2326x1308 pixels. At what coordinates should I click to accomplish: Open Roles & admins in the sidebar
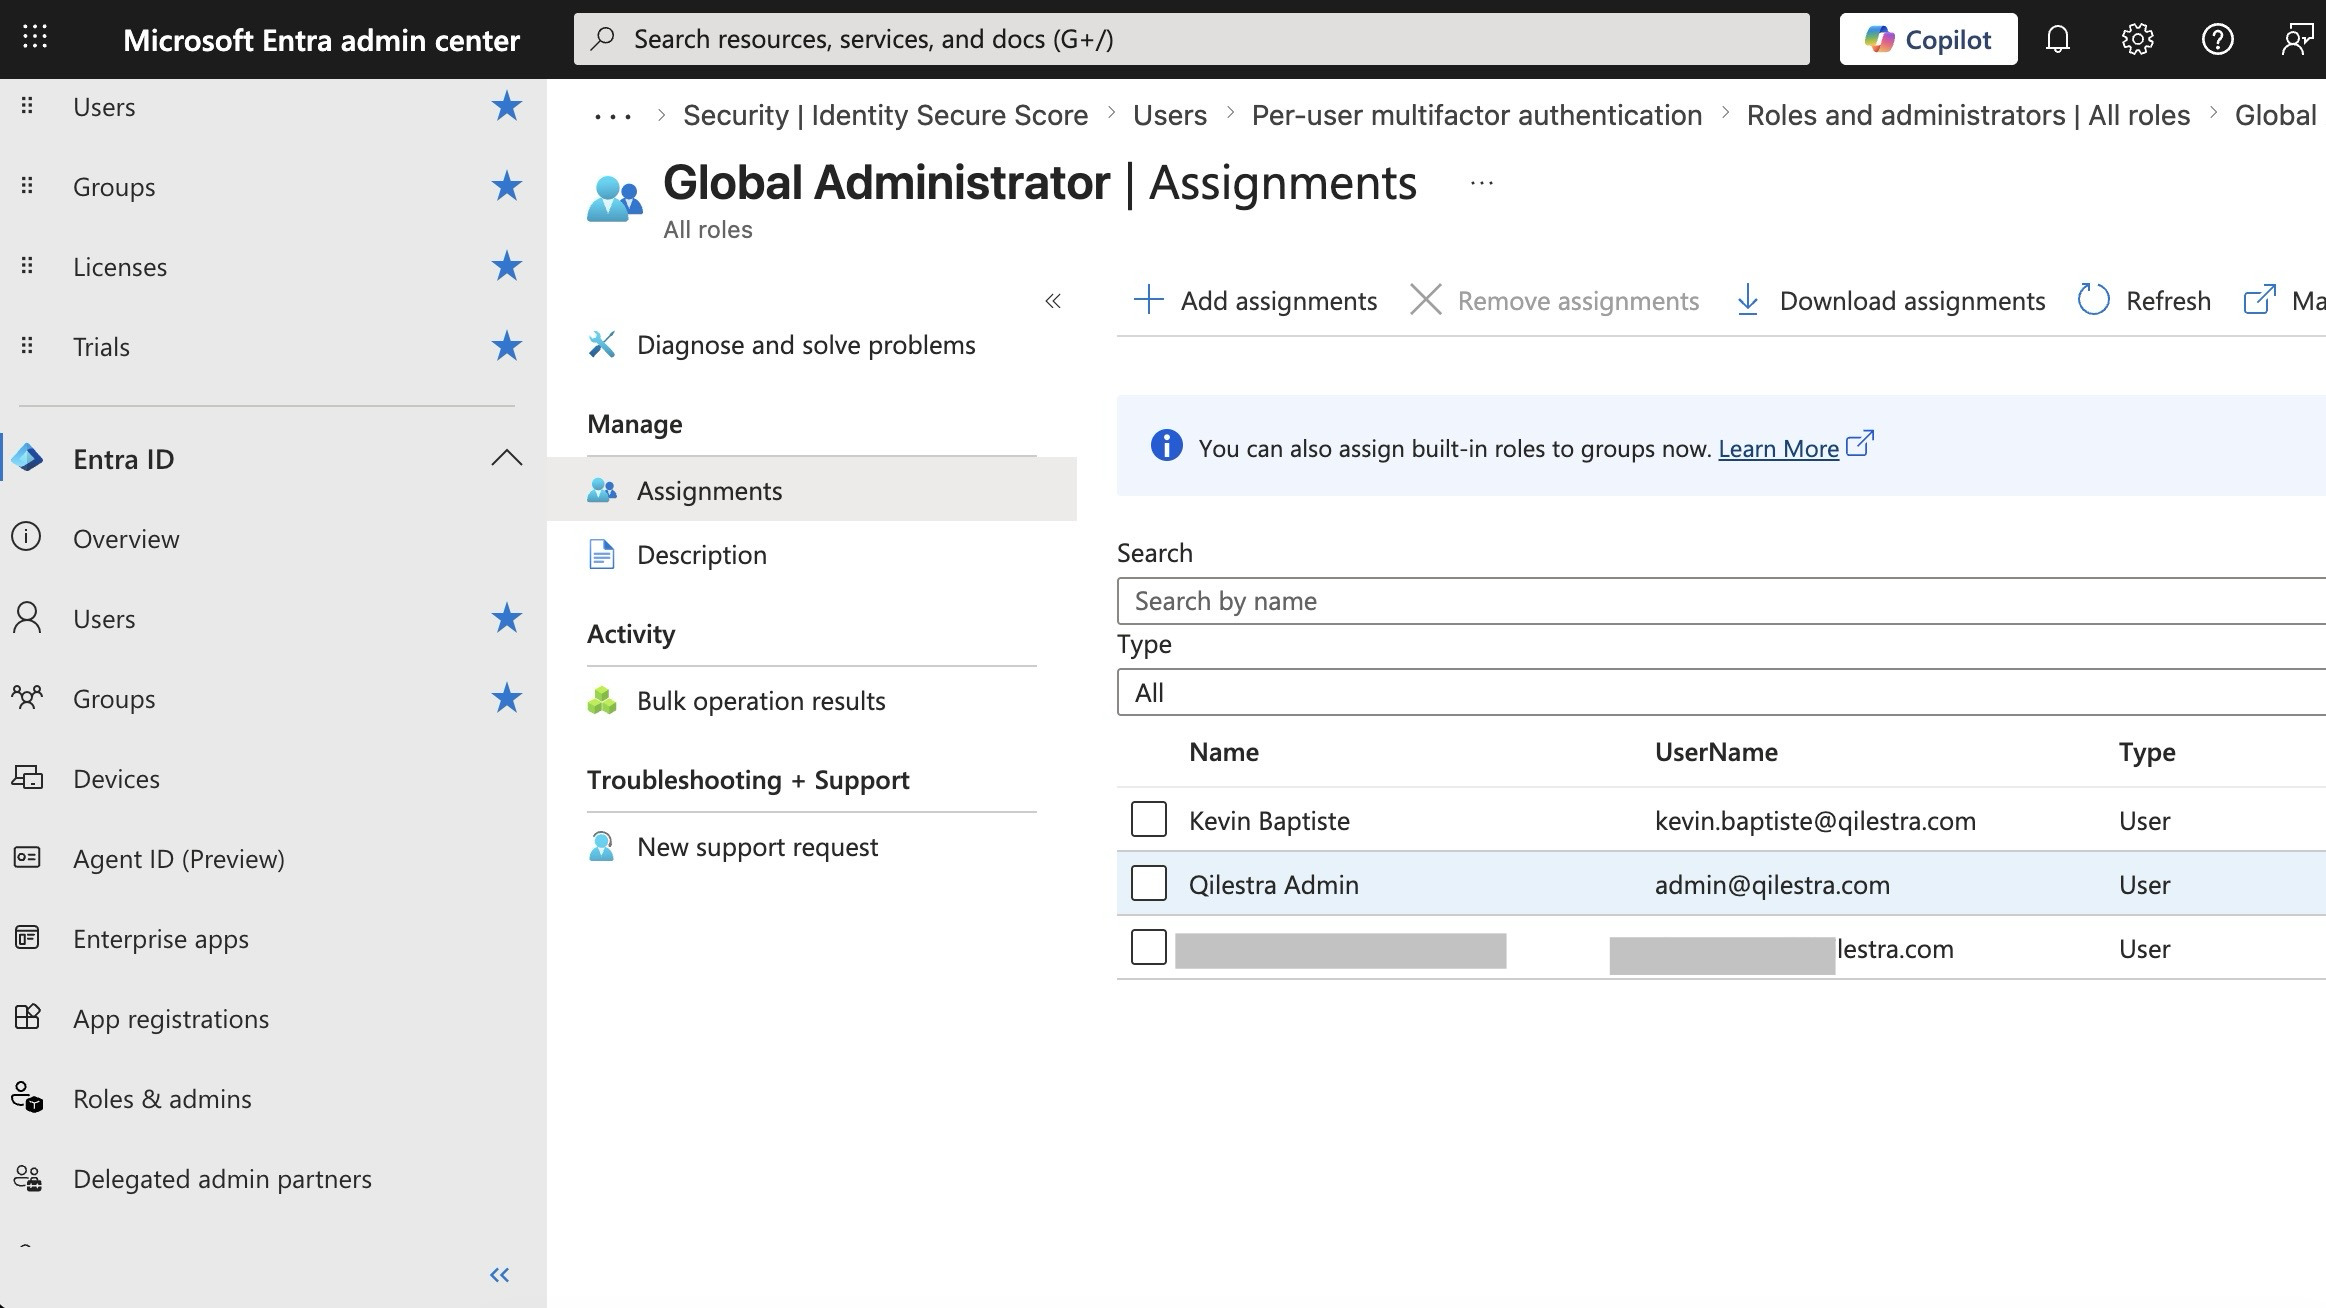(x=162, y=1098)
